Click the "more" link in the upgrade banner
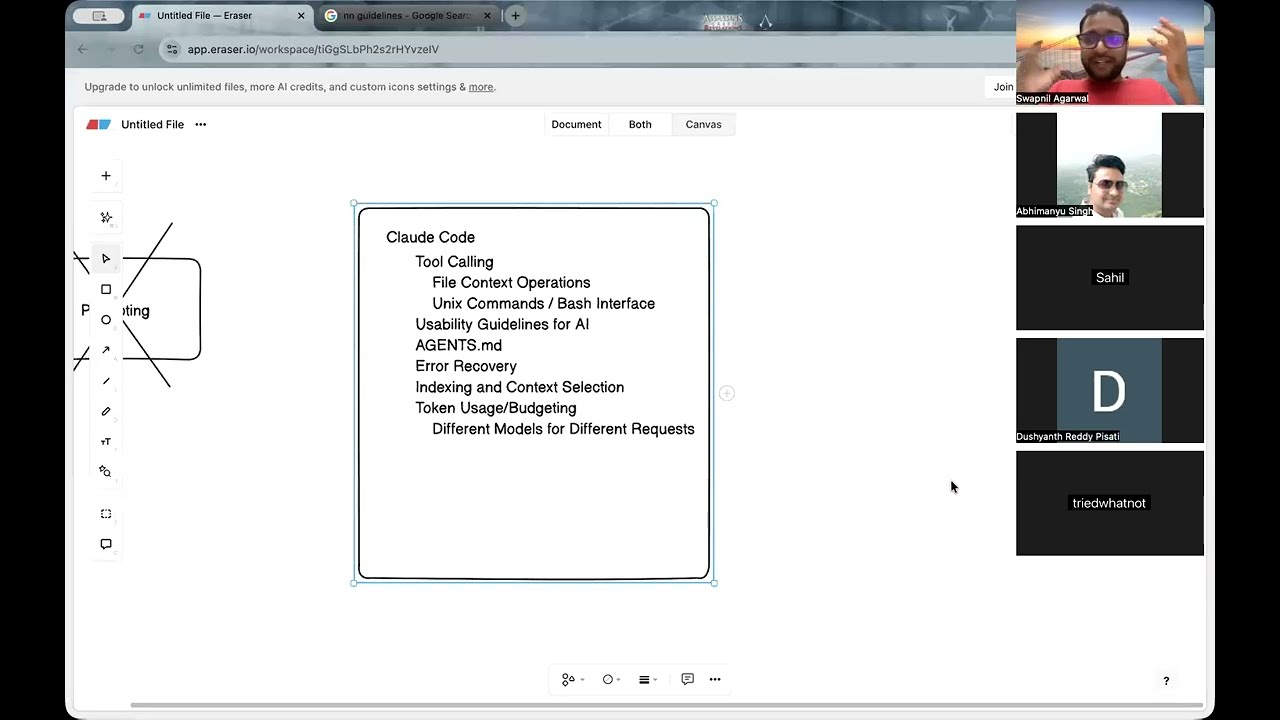Viewport: 1280px width, 720px height. [x=481, y=87]
